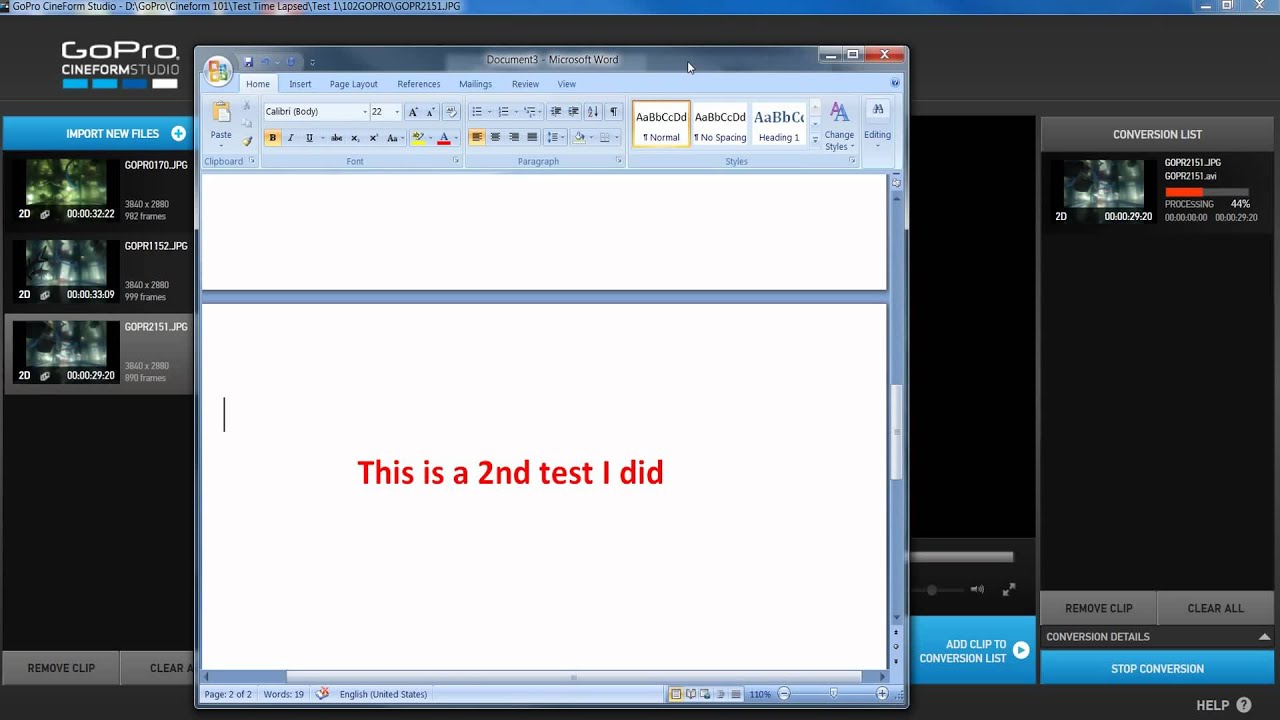Toggle Align Text Left
The height and width of the screenshot is (720, 1280).
click(477, 138)
